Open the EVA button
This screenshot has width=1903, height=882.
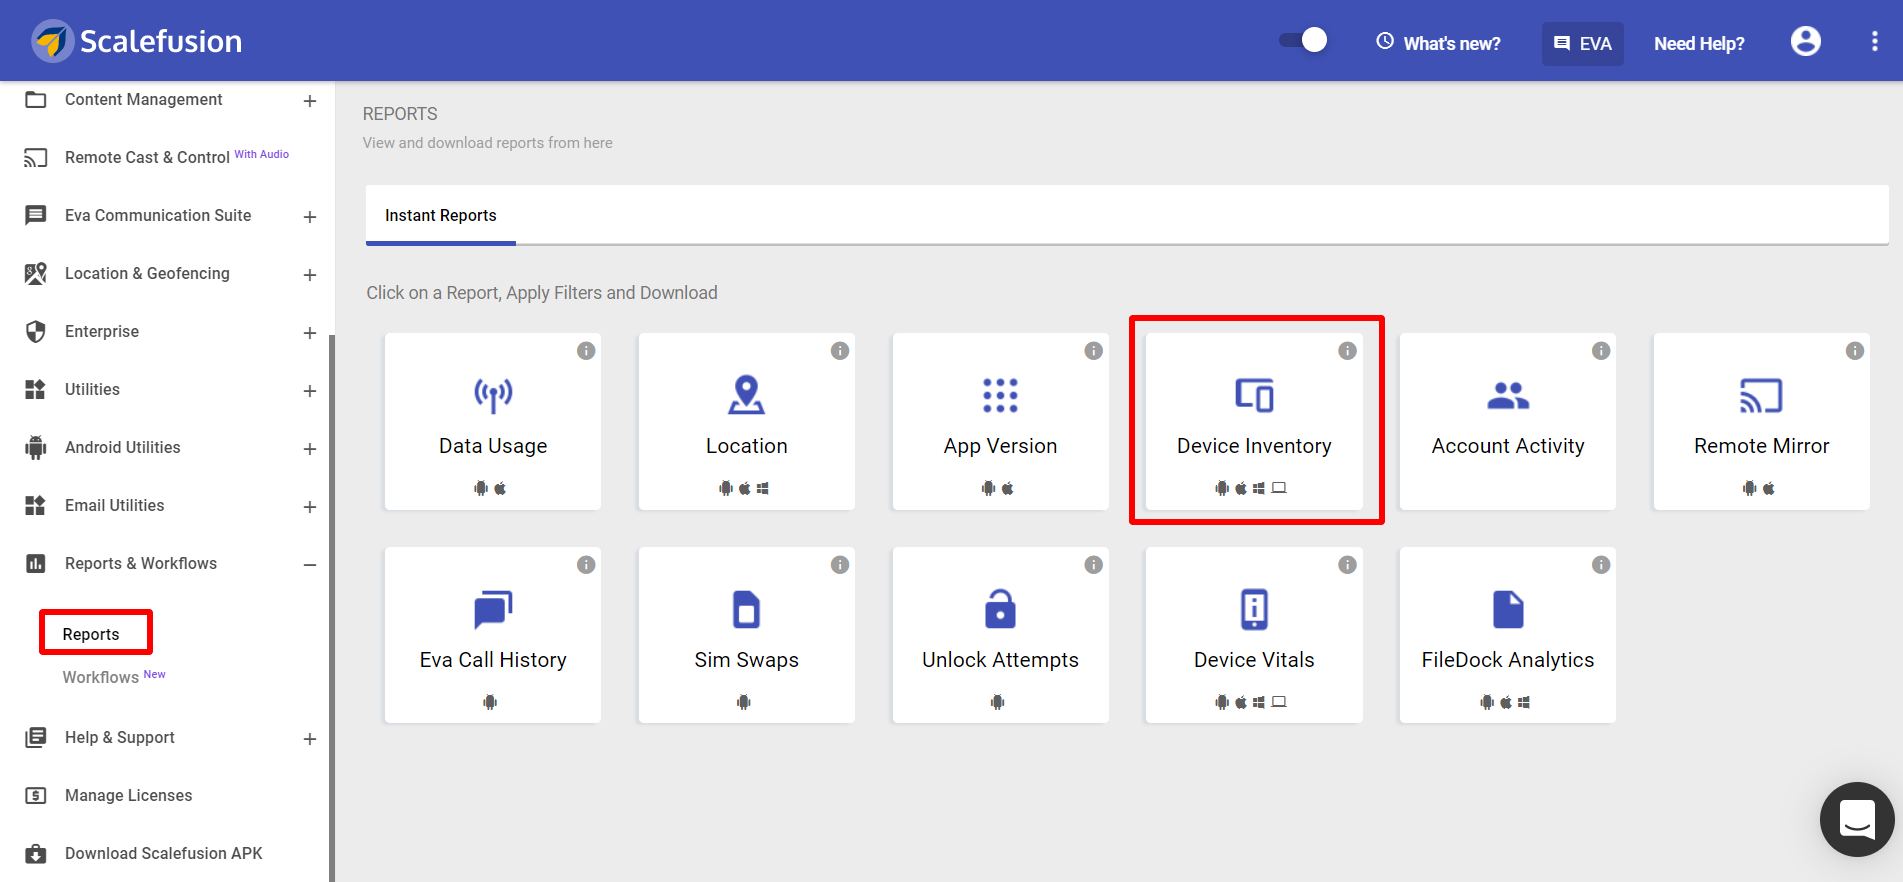(1582, 44)
